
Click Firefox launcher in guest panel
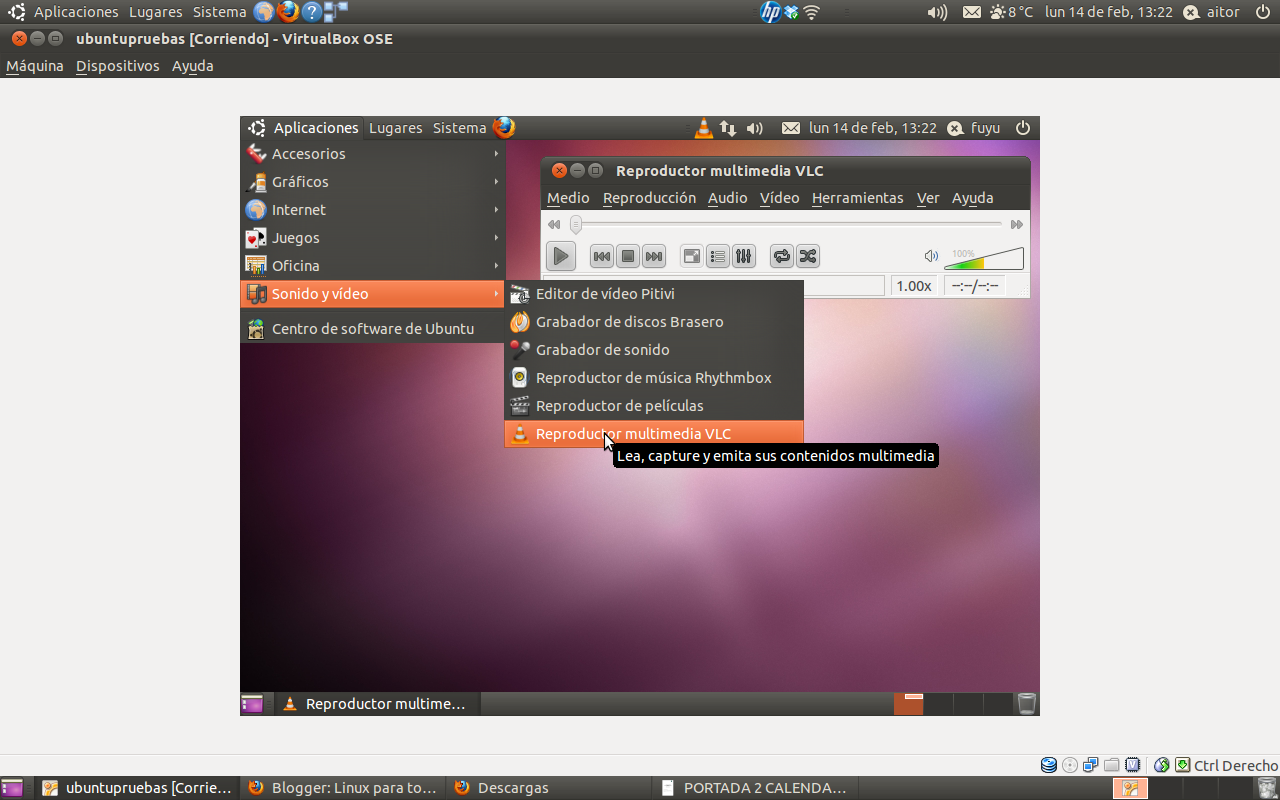pos(504,128)
